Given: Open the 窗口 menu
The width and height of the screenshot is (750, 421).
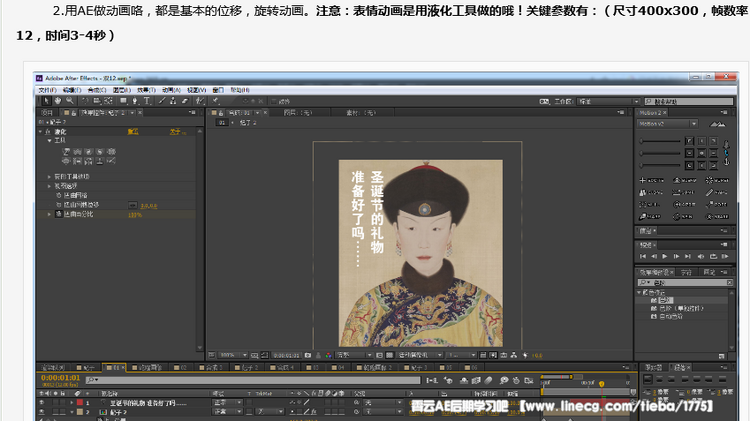Looking at the screenshot, I should tap(218, 90).
